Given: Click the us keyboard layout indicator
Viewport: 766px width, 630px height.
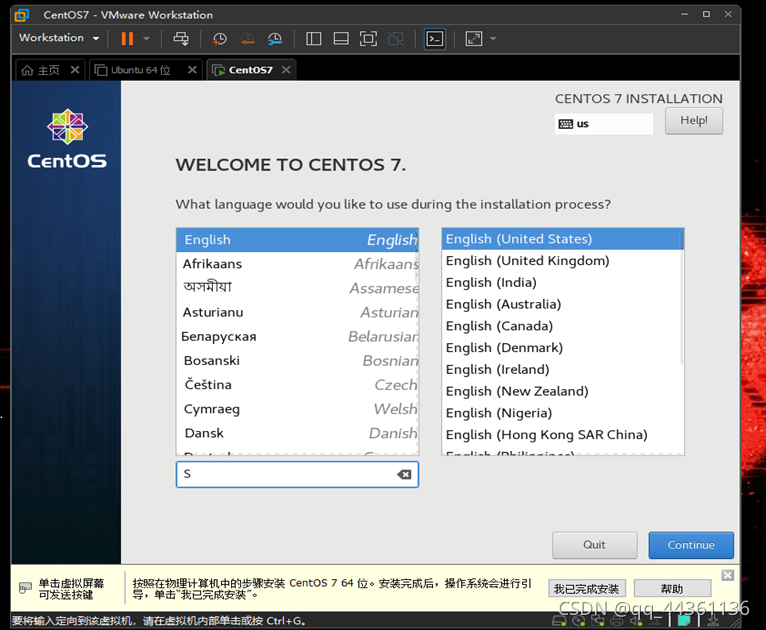Looking at the screenshot, I should pos(604,124).
